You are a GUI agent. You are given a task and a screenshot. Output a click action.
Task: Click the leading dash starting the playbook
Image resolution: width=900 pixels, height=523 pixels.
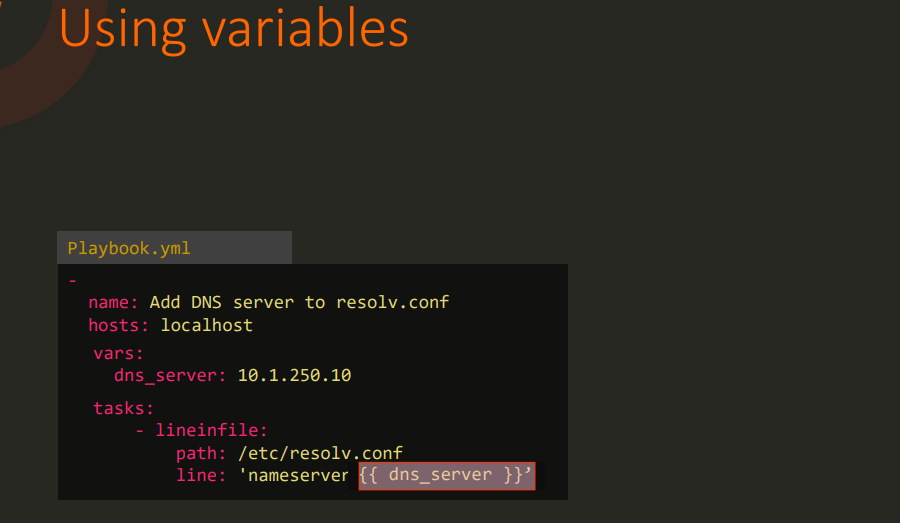pos(73,281)
